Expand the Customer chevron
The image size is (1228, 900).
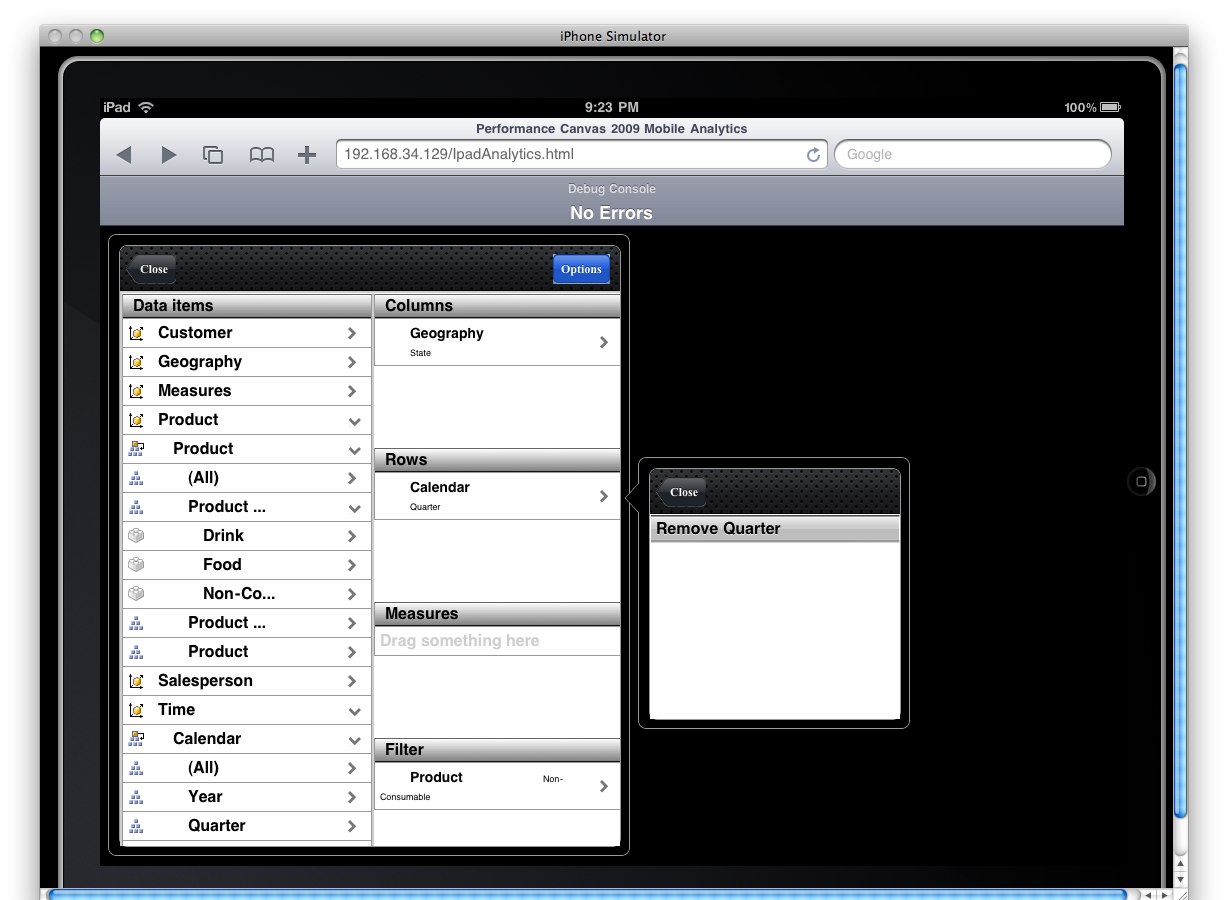pyautogui.click(x=352, y=333)
